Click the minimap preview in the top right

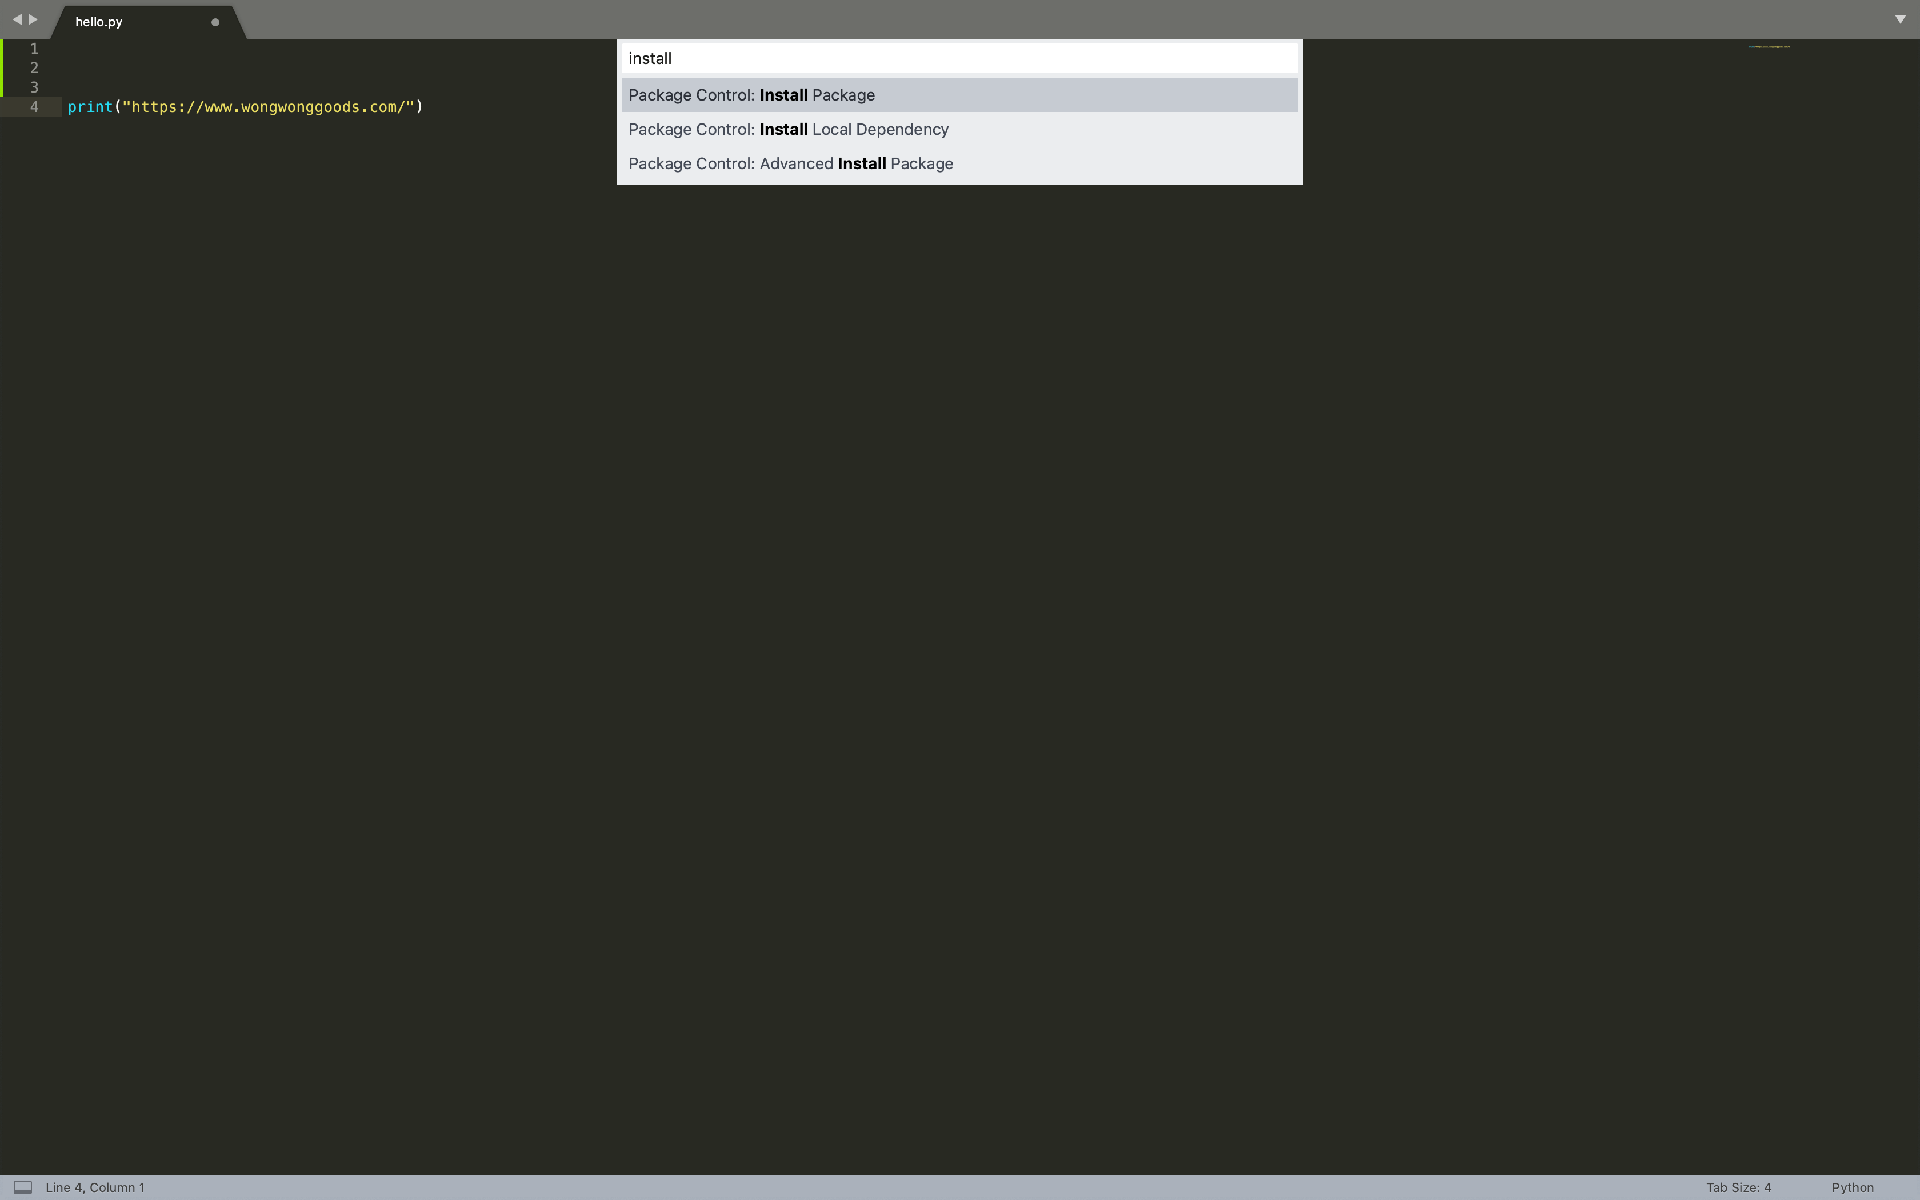1769,46
